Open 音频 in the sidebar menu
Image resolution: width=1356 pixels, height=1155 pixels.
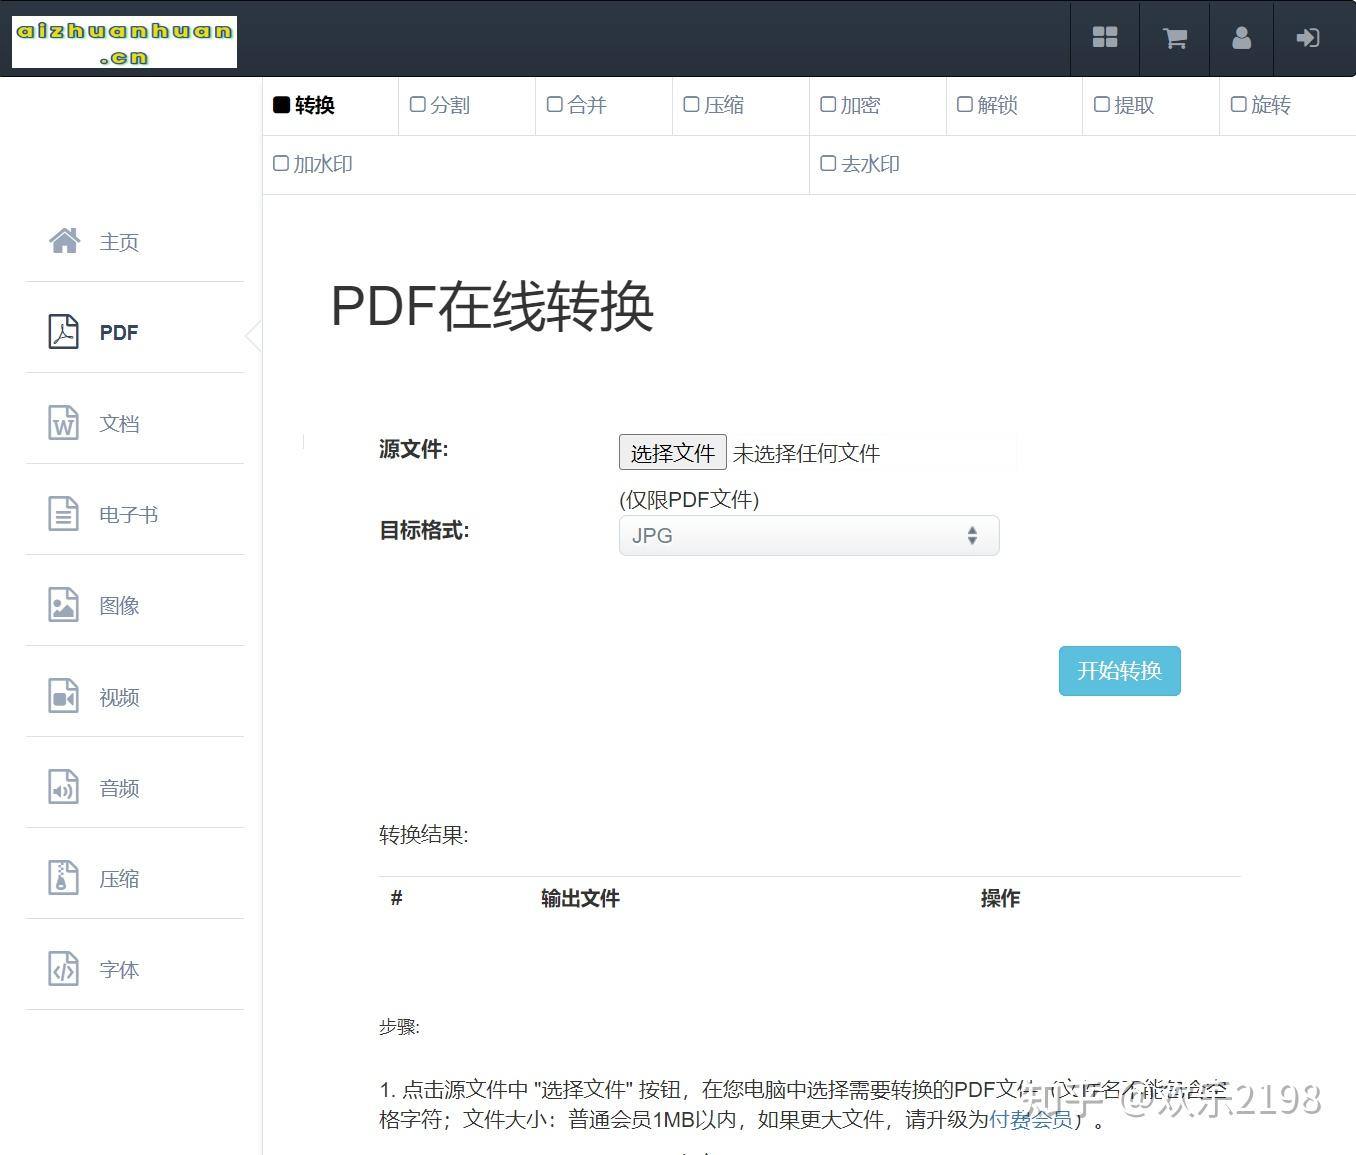click(119, 789)
